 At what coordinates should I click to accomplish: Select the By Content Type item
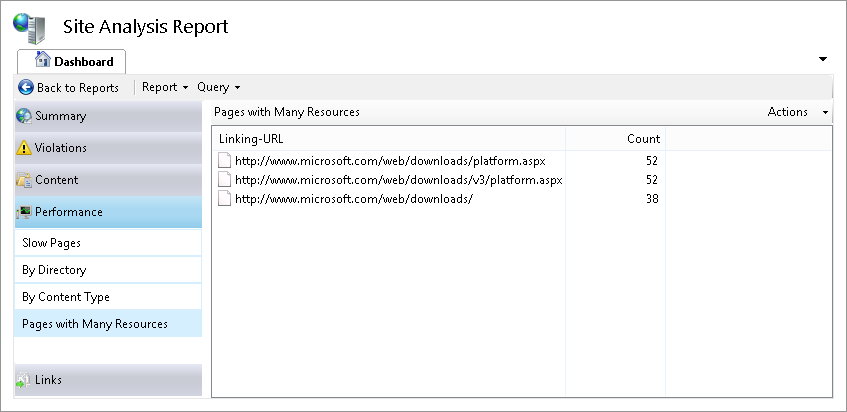point(66,297)
